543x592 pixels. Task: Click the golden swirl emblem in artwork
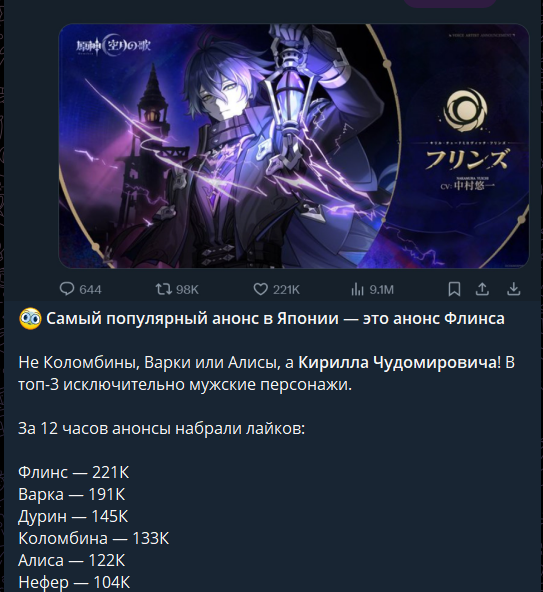[x=466, y=110]
